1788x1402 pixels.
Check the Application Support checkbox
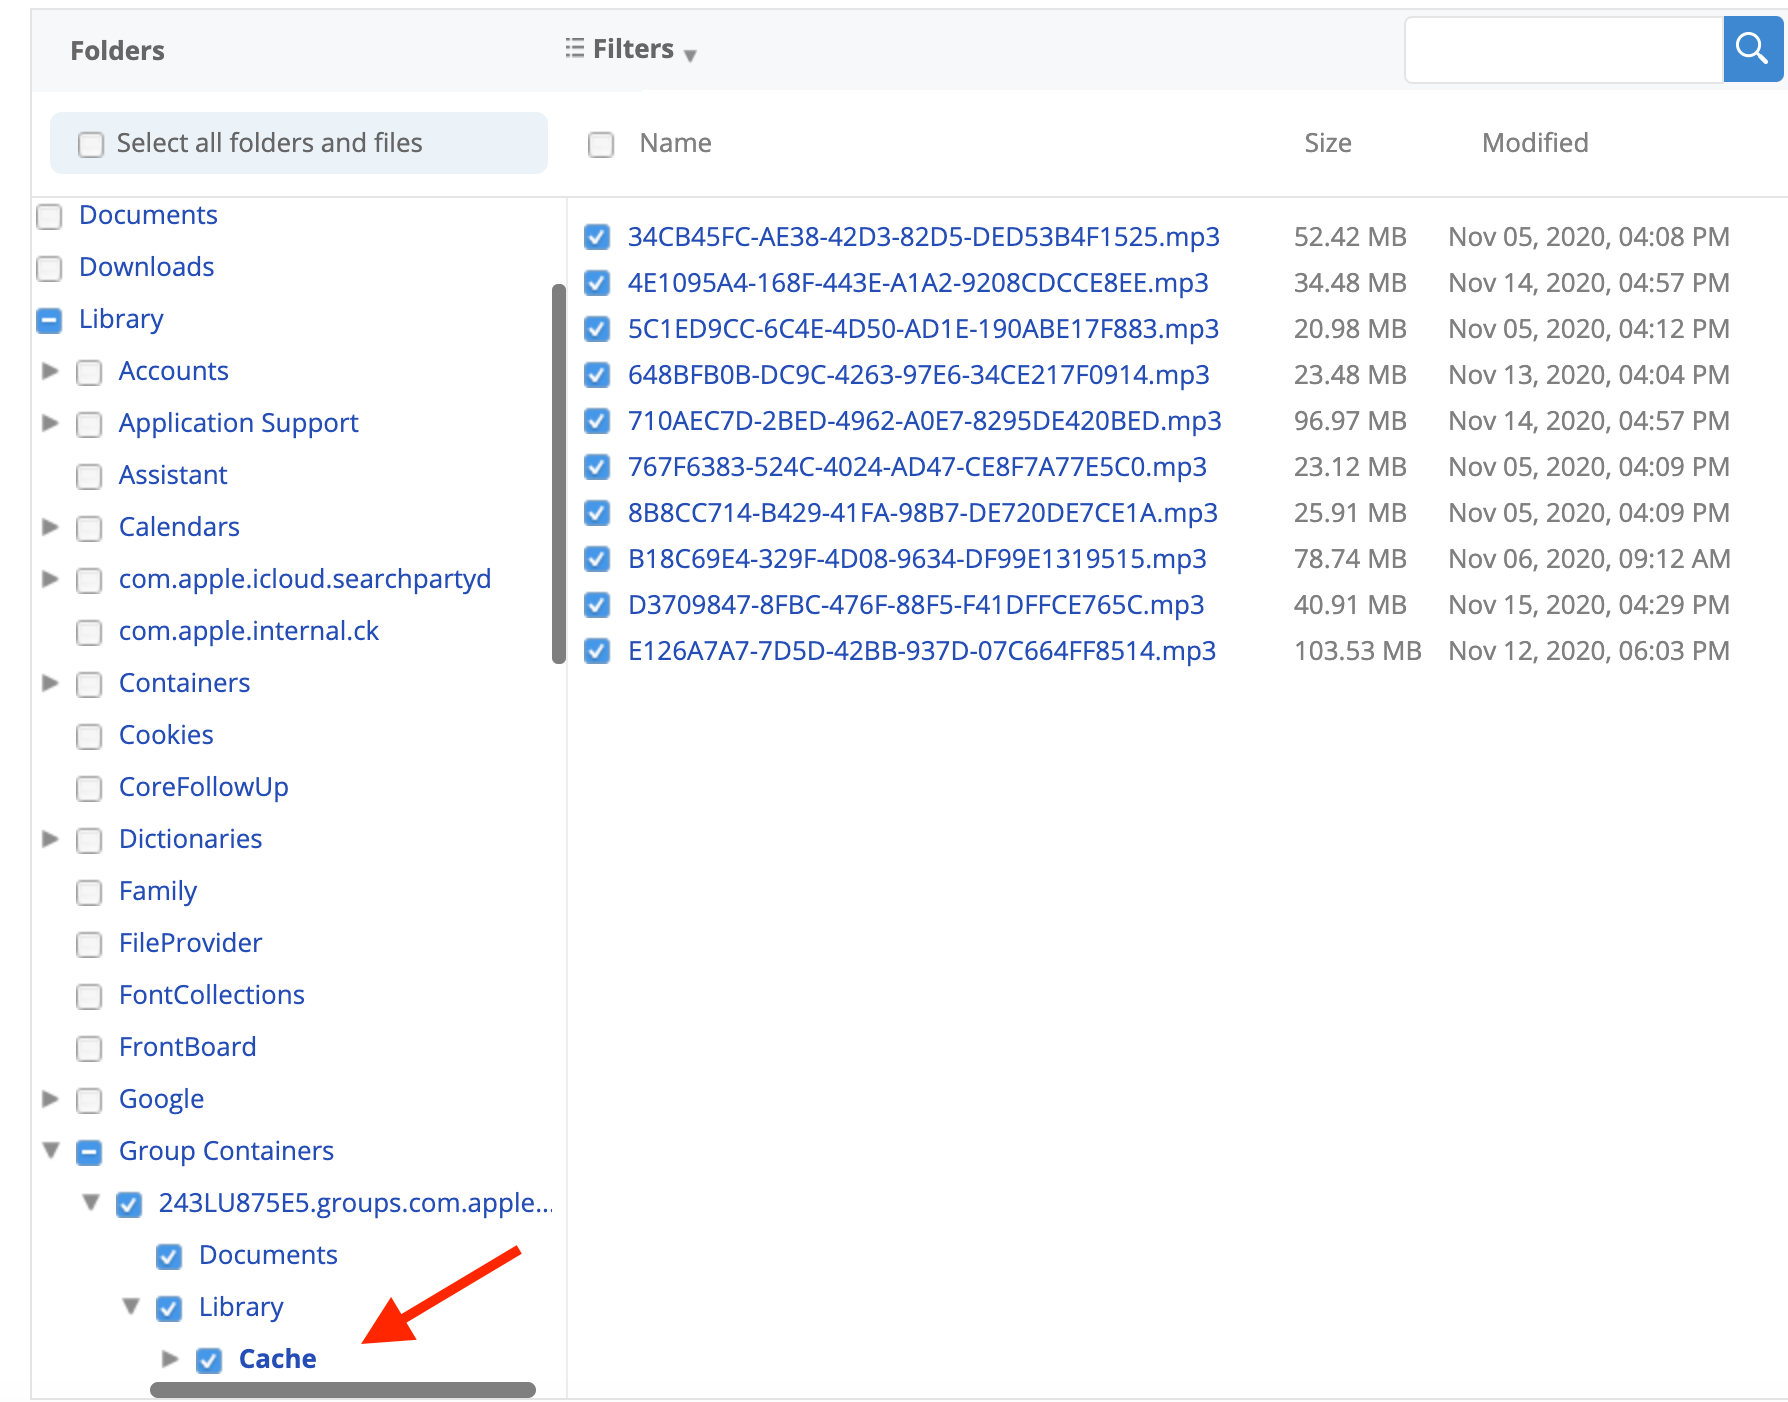(89, 424)
